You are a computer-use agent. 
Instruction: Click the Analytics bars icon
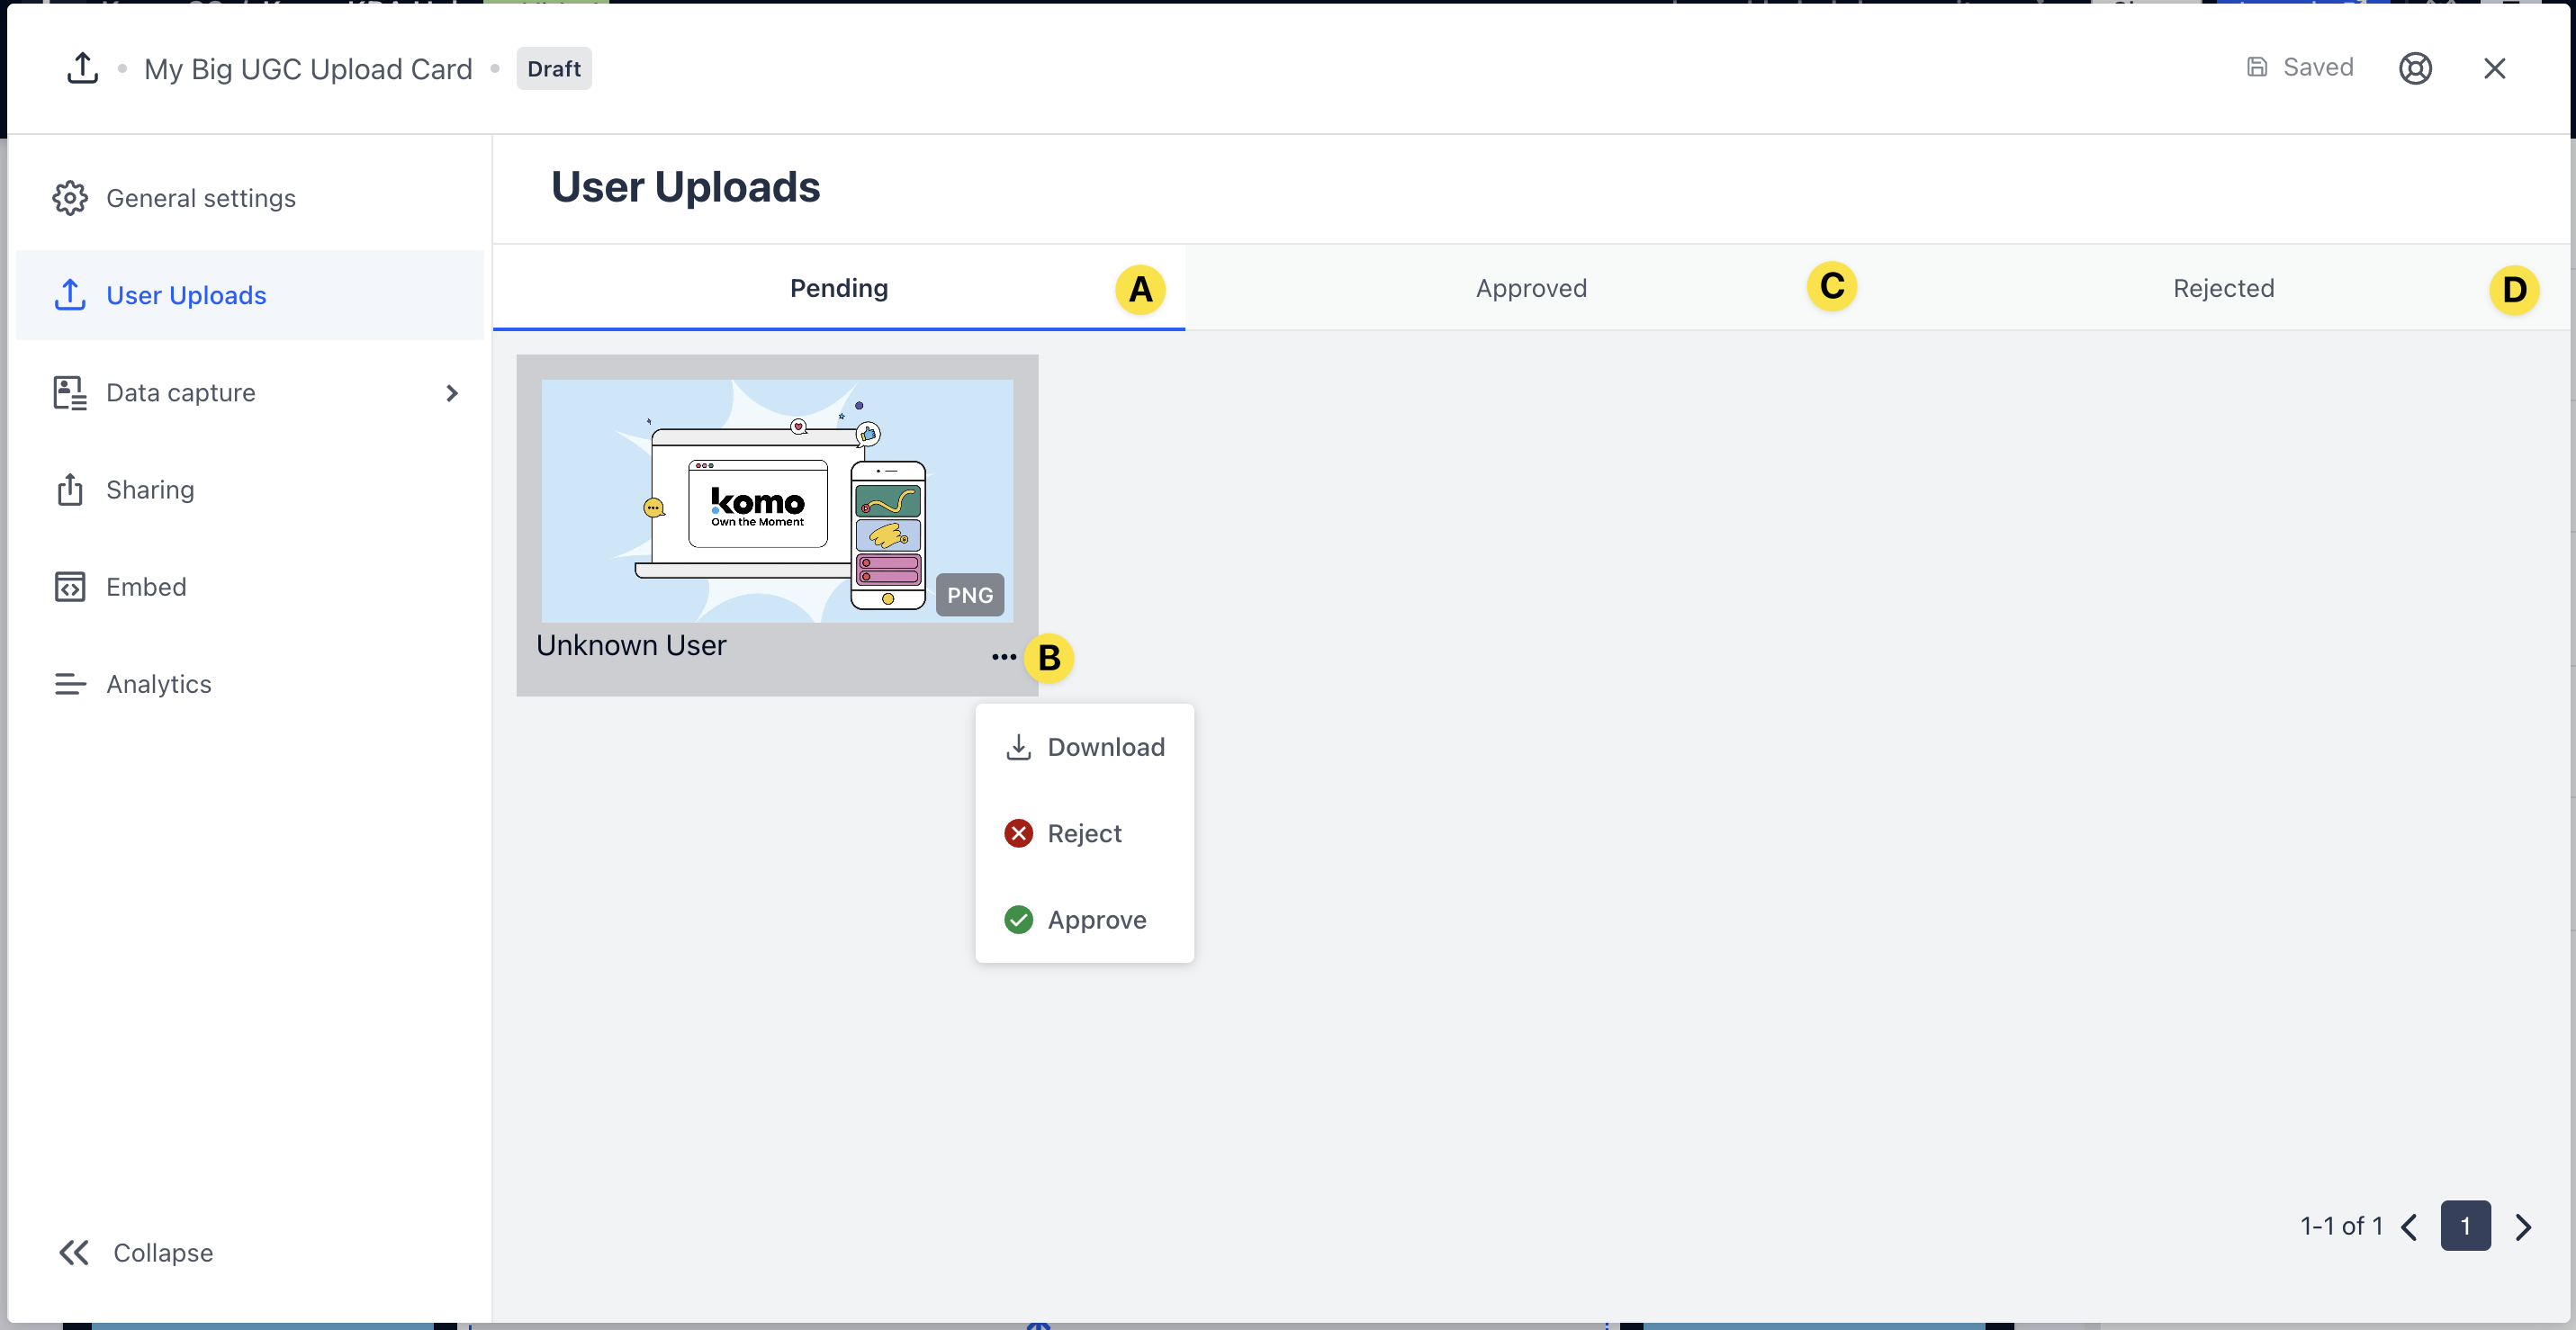[x=69, y=684]
